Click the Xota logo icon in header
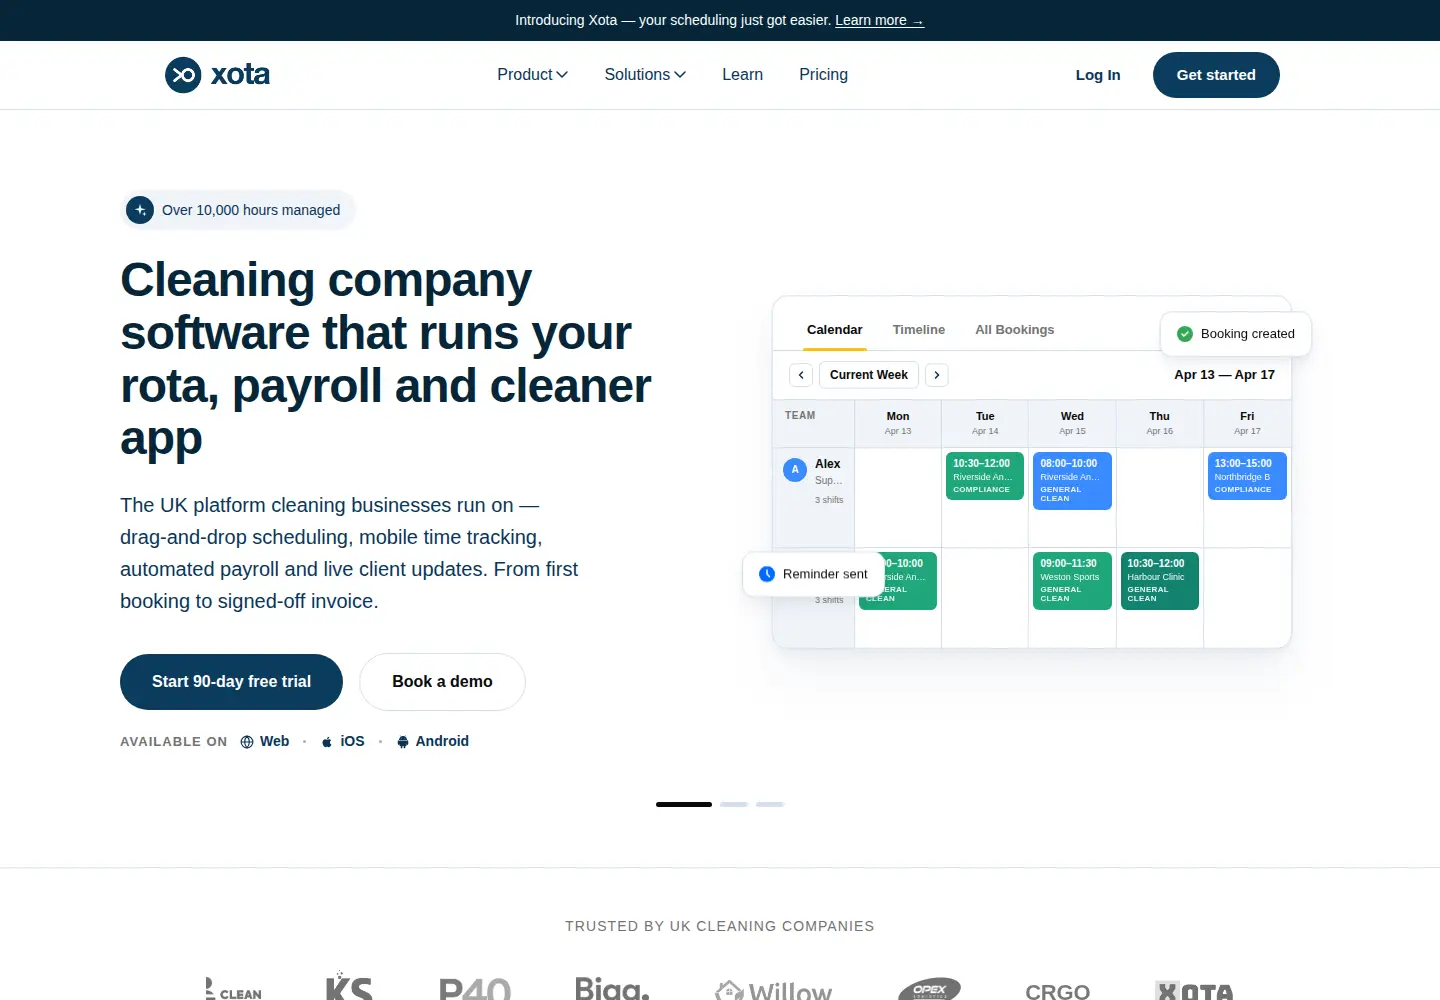The height and width of the screenshot is (1000, 1440). click(183, 75)
